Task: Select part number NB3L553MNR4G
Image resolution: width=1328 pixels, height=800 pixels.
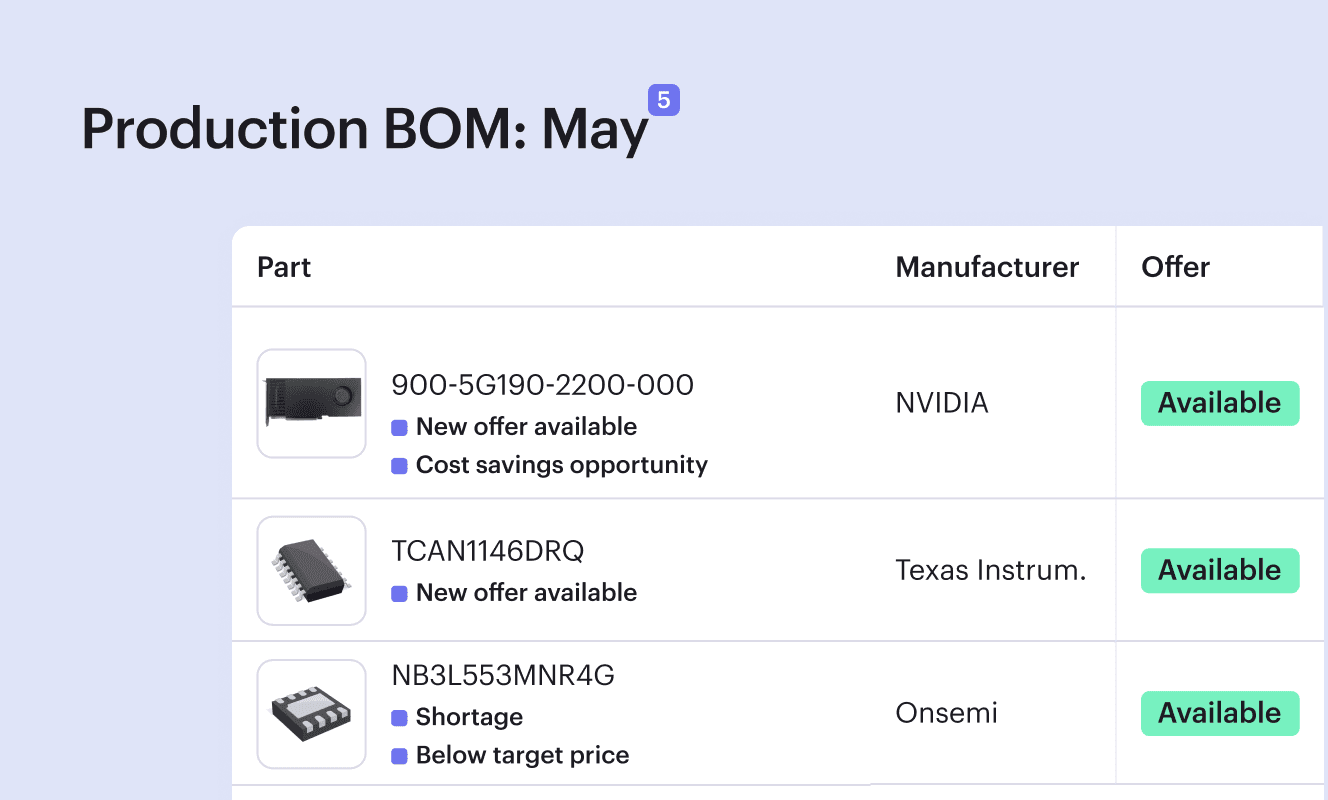Action: tap(503, 676)
